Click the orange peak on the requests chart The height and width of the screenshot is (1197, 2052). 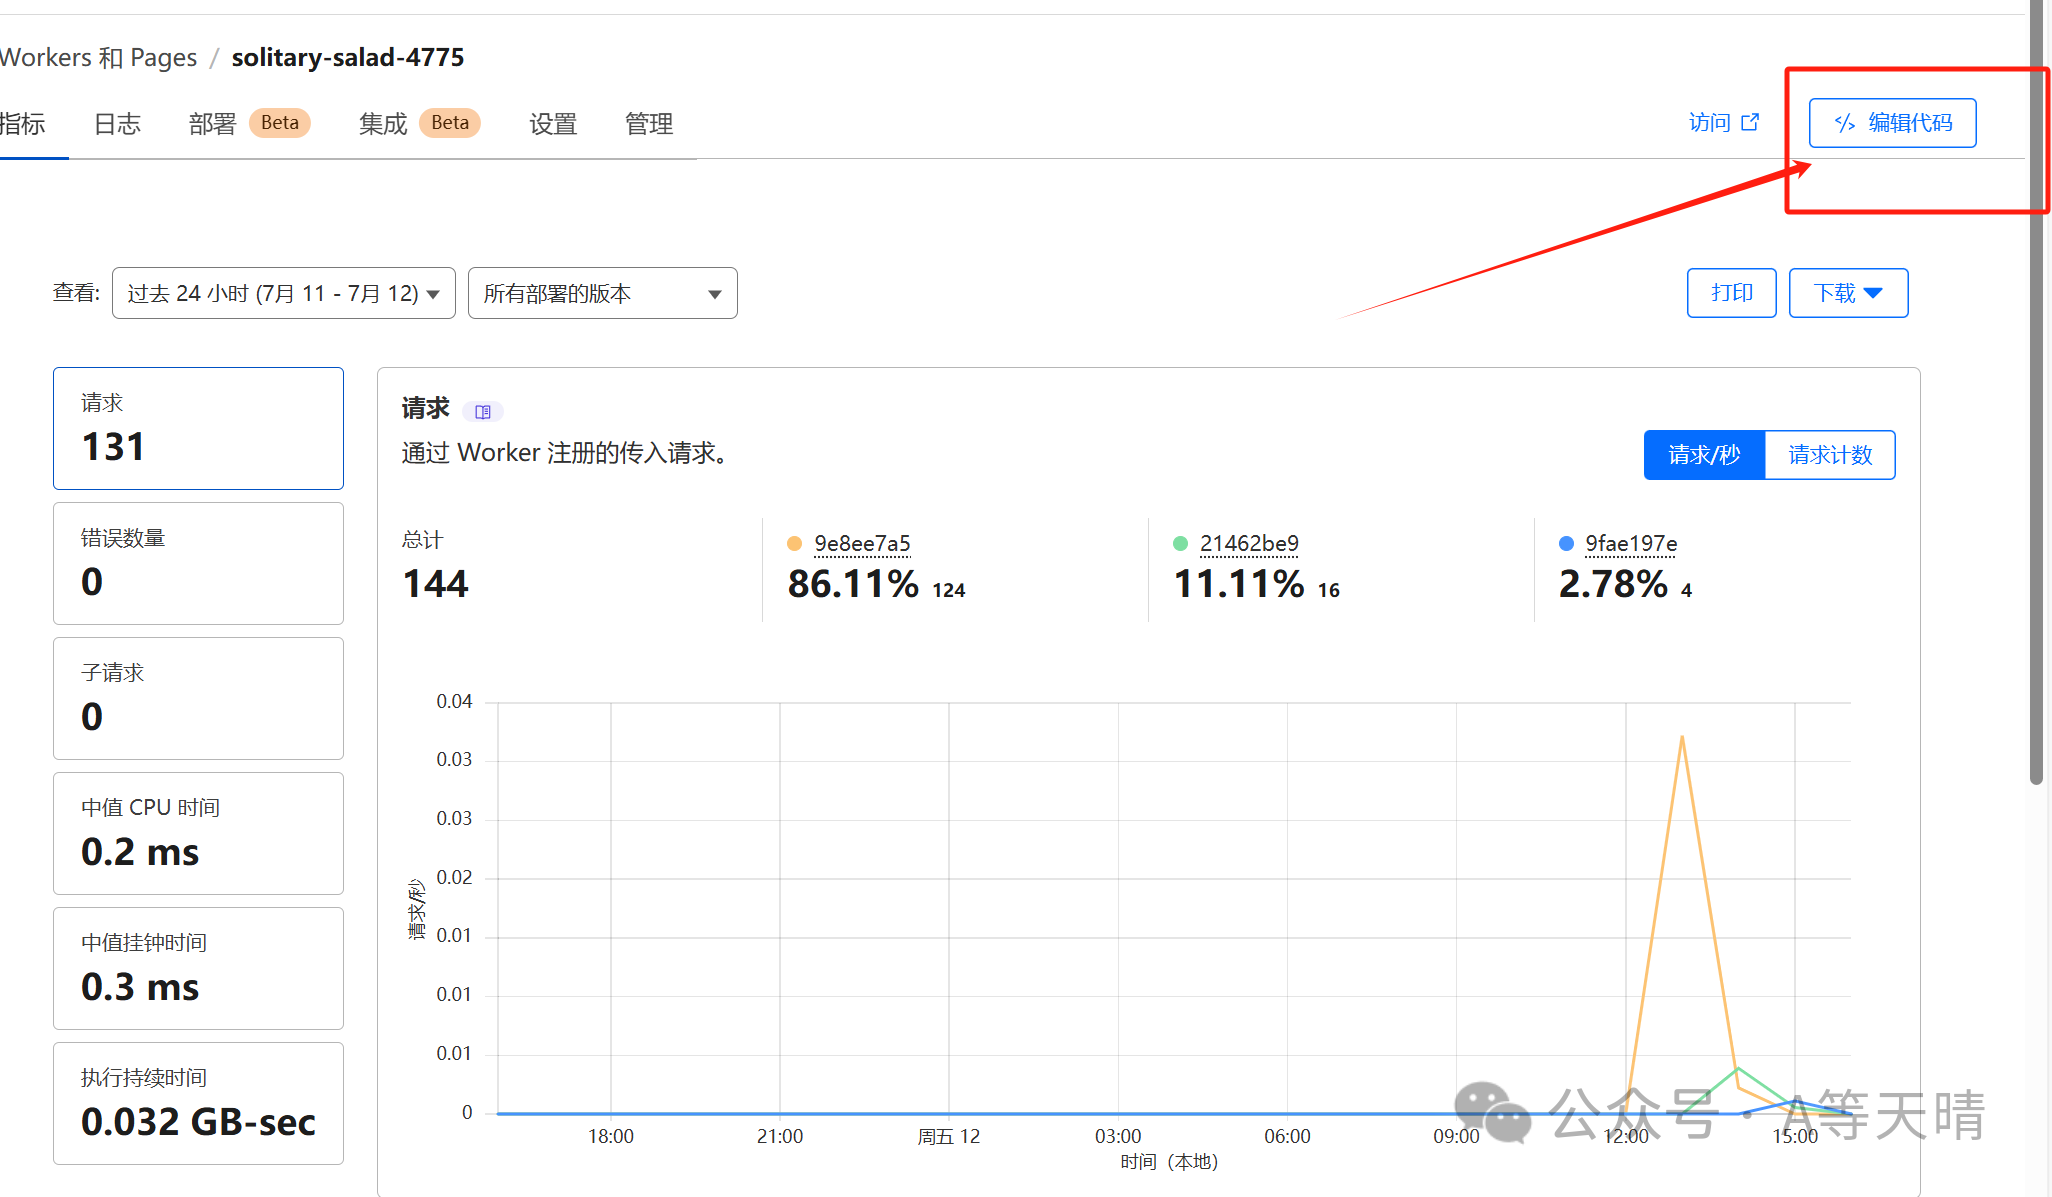tap(1682, 738)
